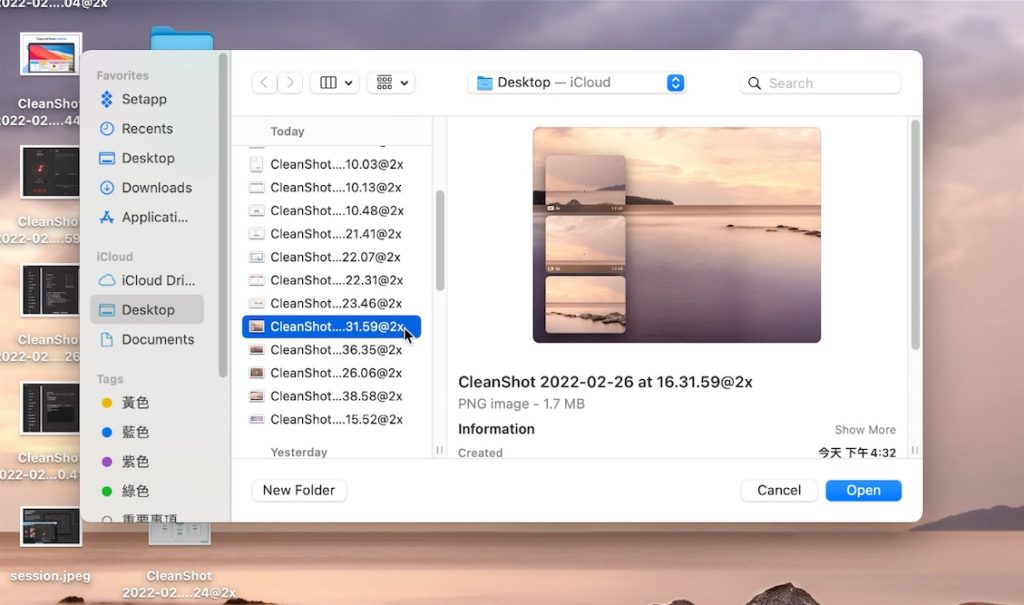Viewport: 1024px width, 605px height.
Task: Click the Today group header
Action: tap(287, 131)
